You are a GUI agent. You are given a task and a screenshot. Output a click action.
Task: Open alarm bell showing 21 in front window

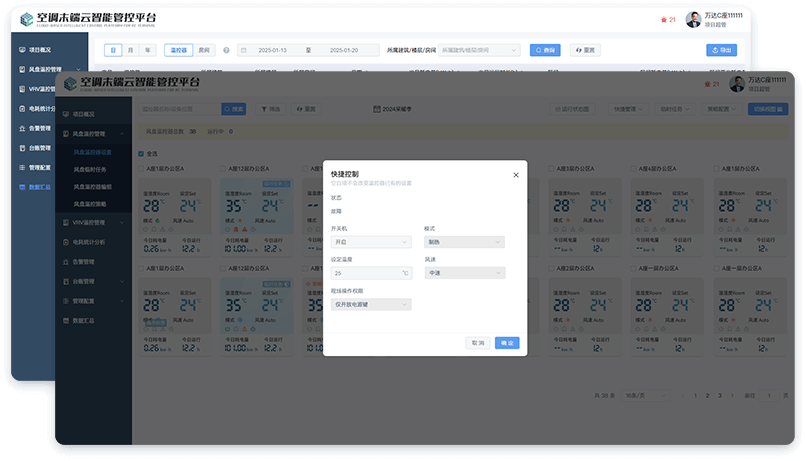pos(707,84)
